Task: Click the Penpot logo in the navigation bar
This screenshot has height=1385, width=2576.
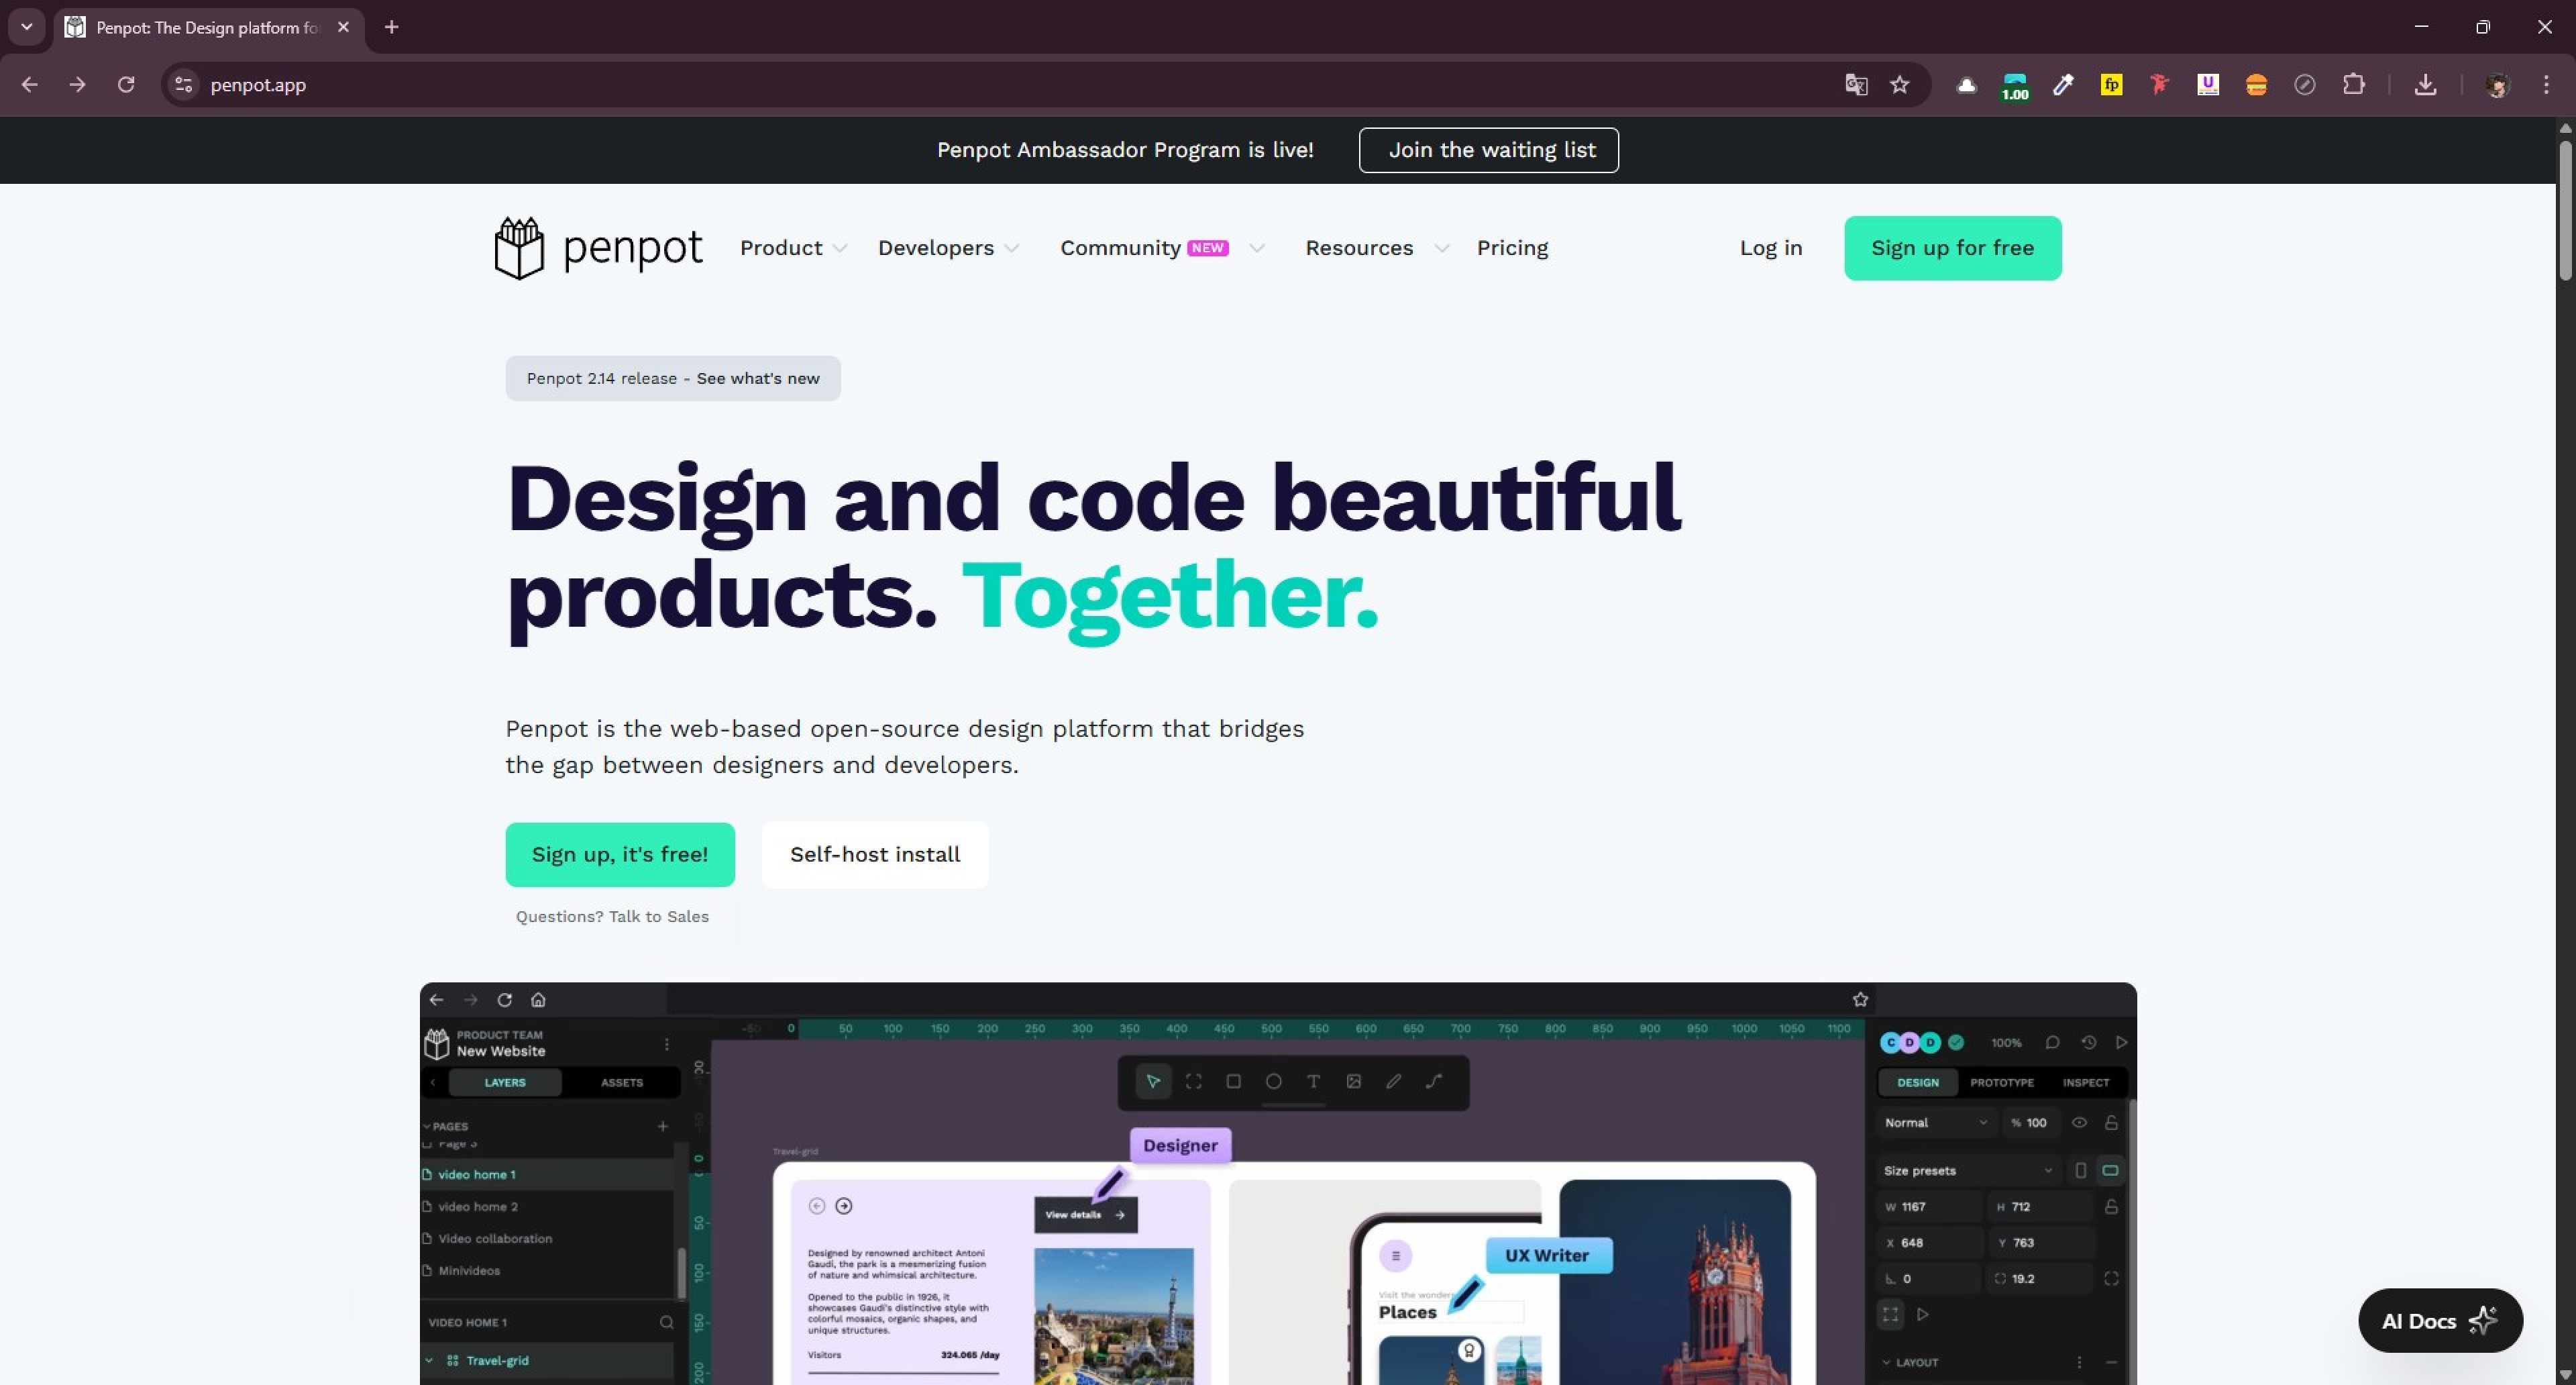Action: point(598,248)
